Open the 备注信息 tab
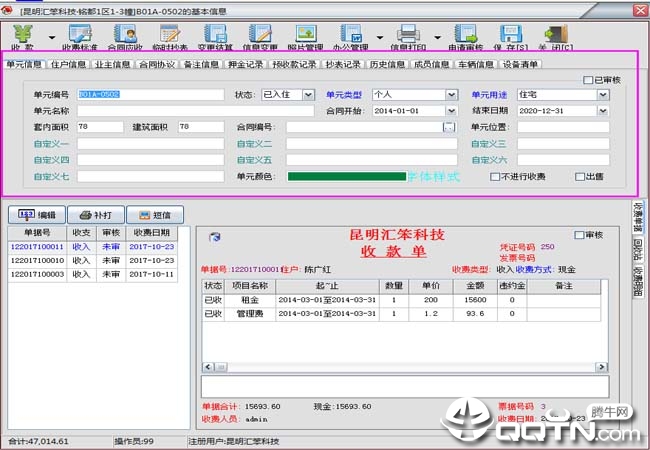The image size is (650, 450). (x=201, y=64)
